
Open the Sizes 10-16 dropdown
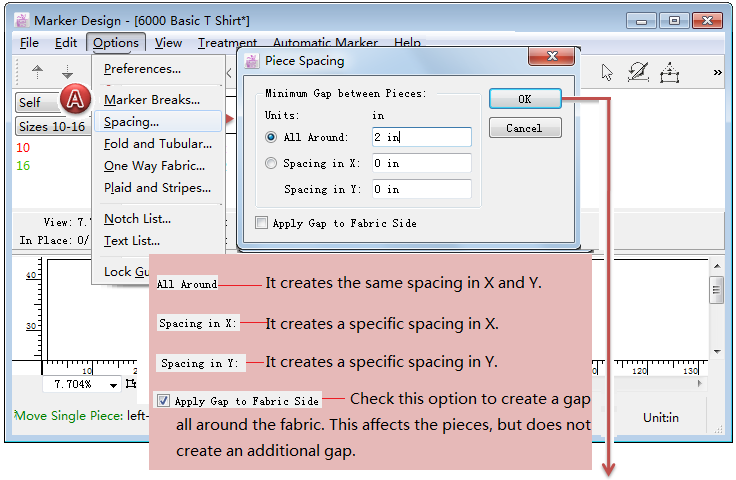pos(52,127)
